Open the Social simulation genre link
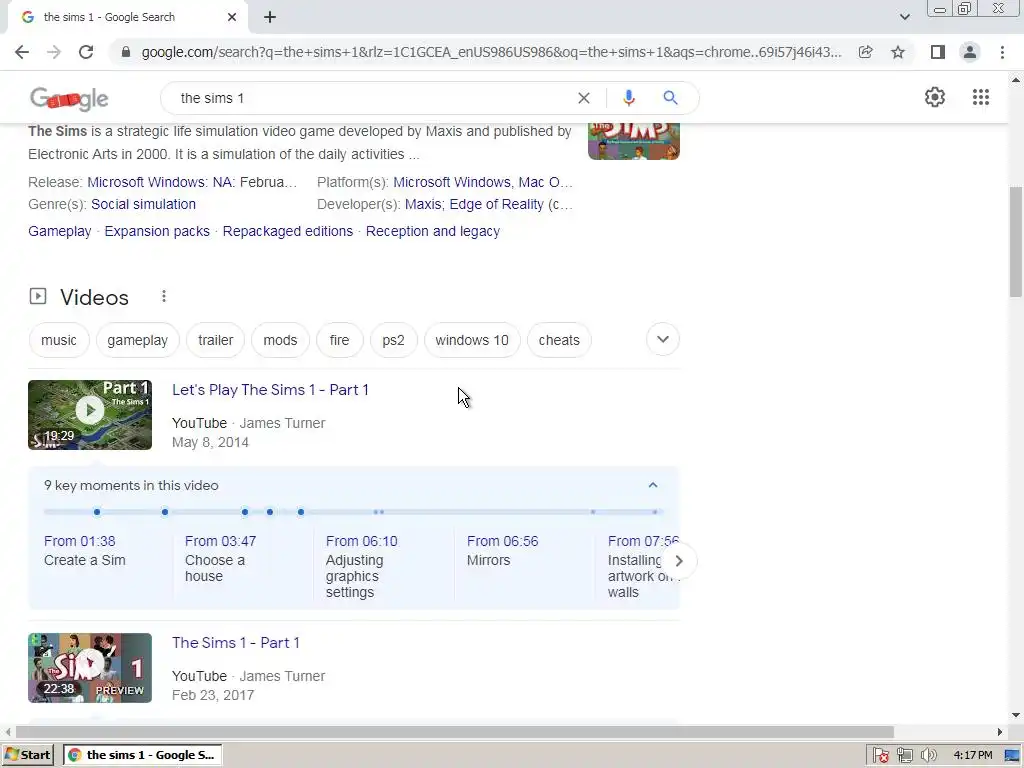The height and width of the screenshot is (768, 1024). pyautogui.click(x=143, y=204)
